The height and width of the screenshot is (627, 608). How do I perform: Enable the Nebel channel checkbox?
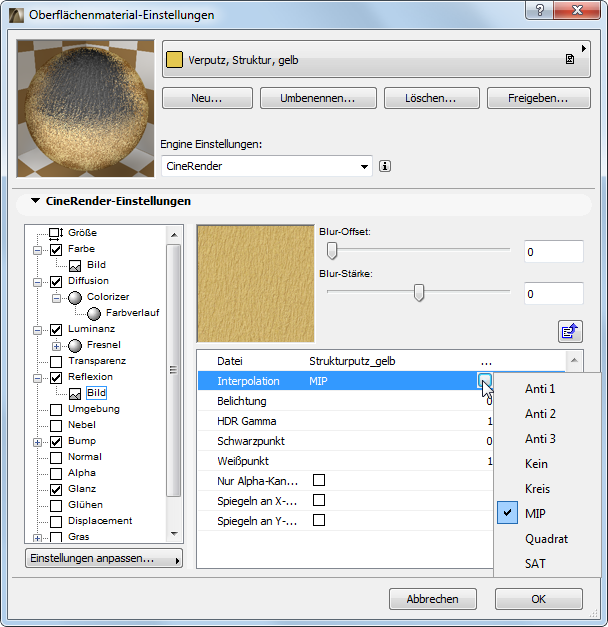(x=56, y=426)
